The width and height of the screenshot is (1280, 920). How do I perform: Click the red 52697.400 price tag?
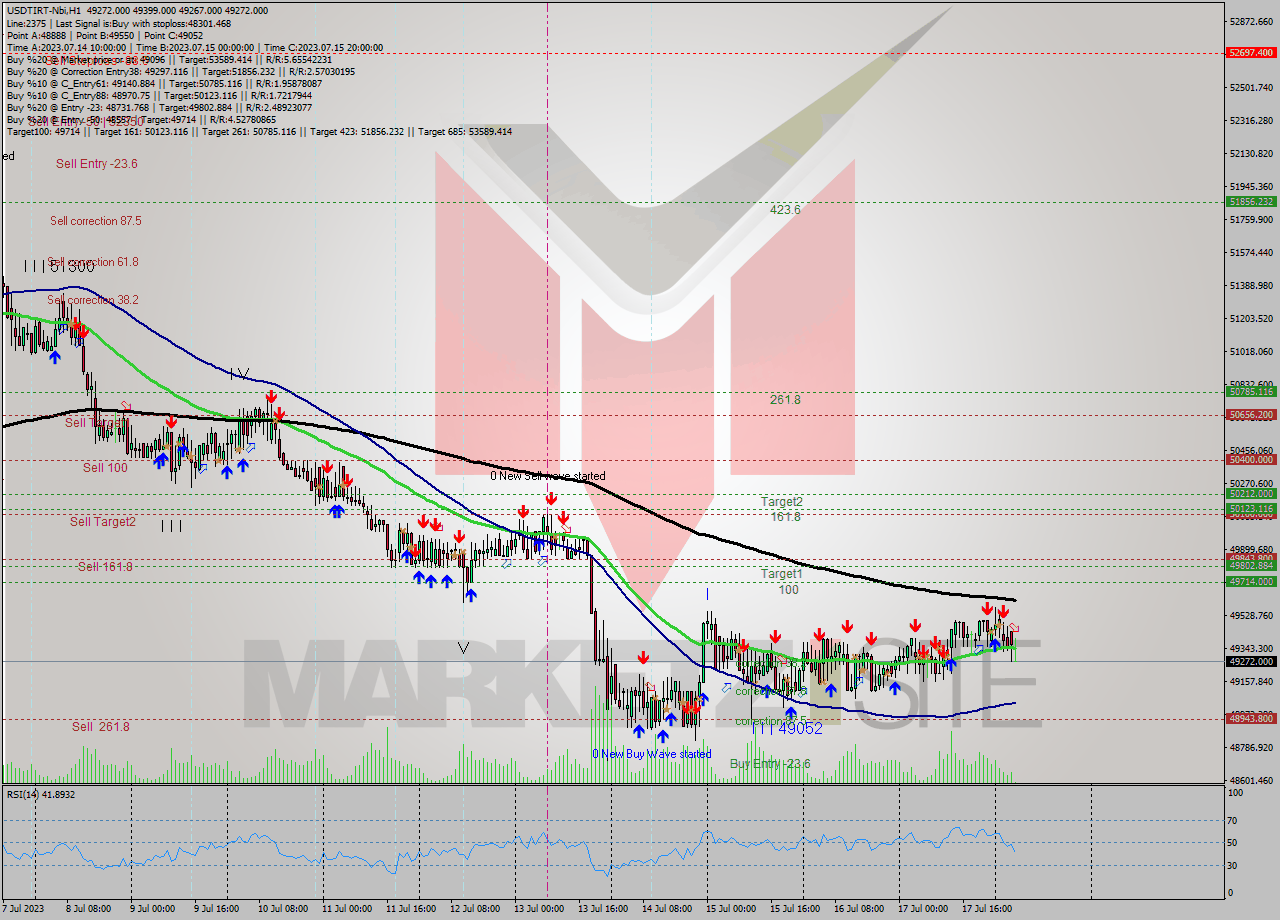click(1251, 53)
